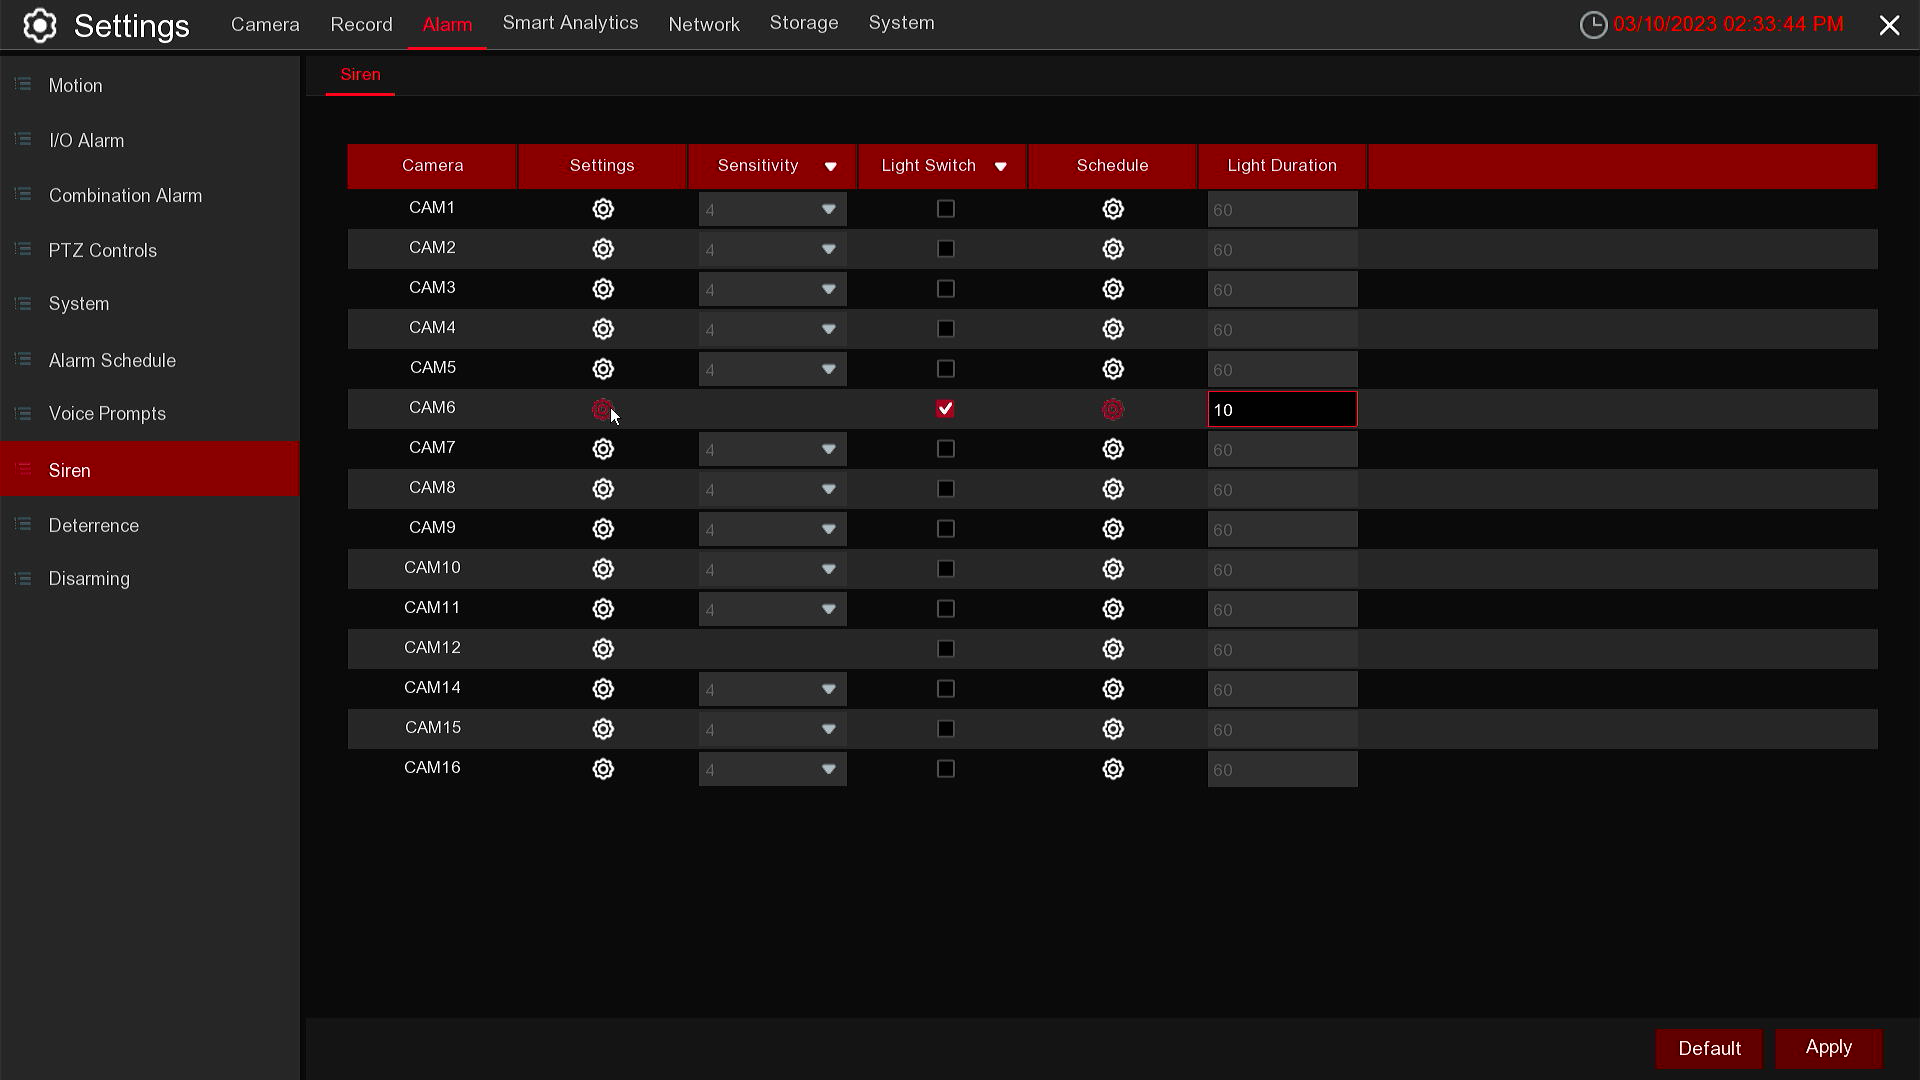Click the CAM6 red schedule gear

(x=1112, y=409)
